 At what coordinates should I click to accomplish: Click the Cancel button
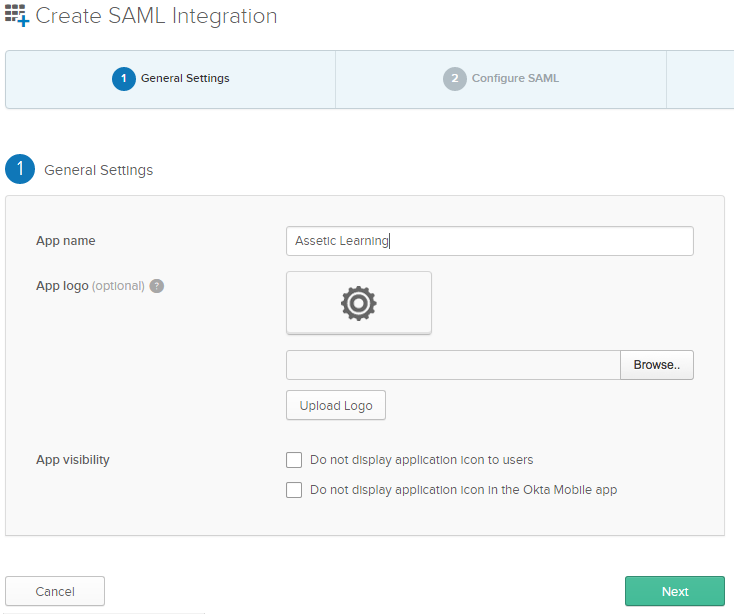55,592
